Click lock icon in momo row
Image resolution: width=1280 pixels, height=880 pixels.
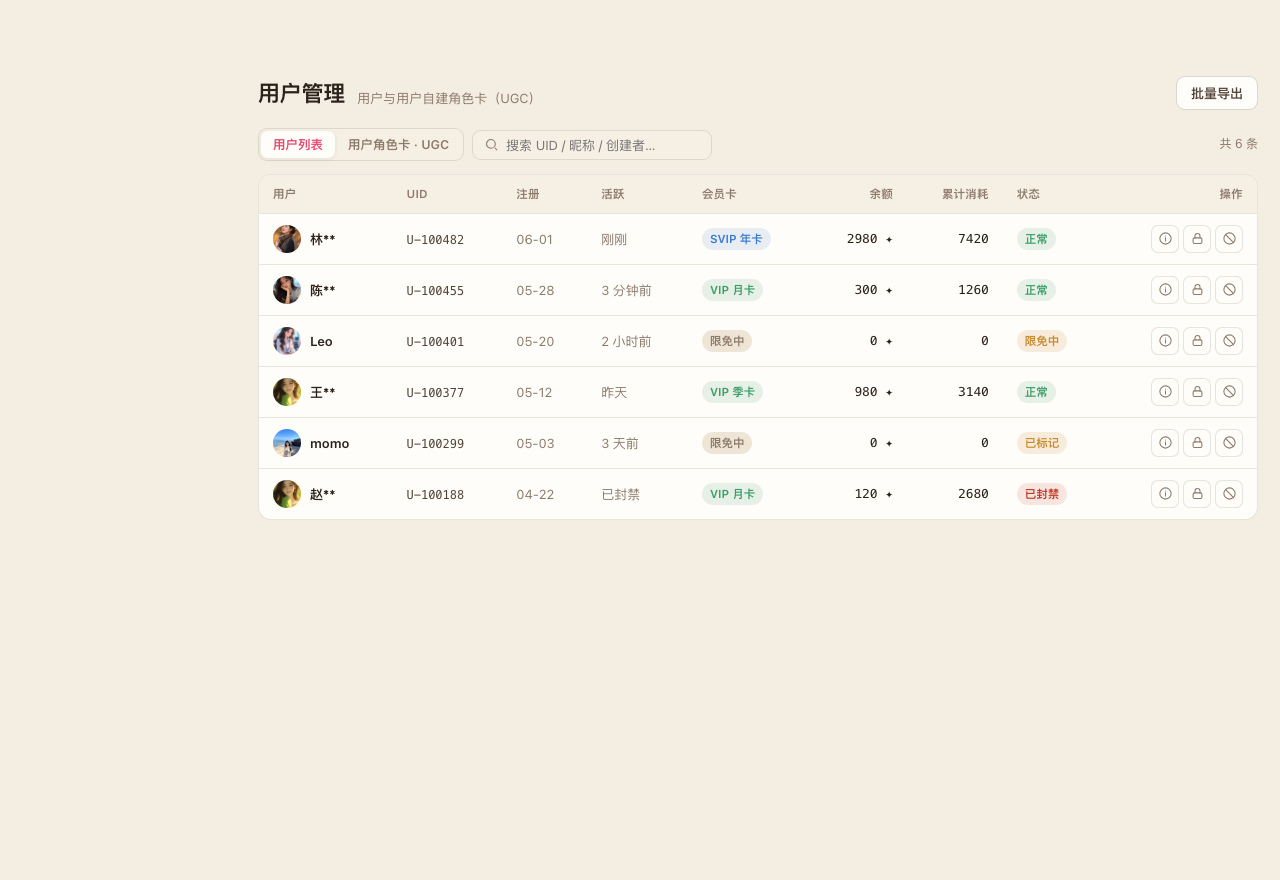(1197, 443)
